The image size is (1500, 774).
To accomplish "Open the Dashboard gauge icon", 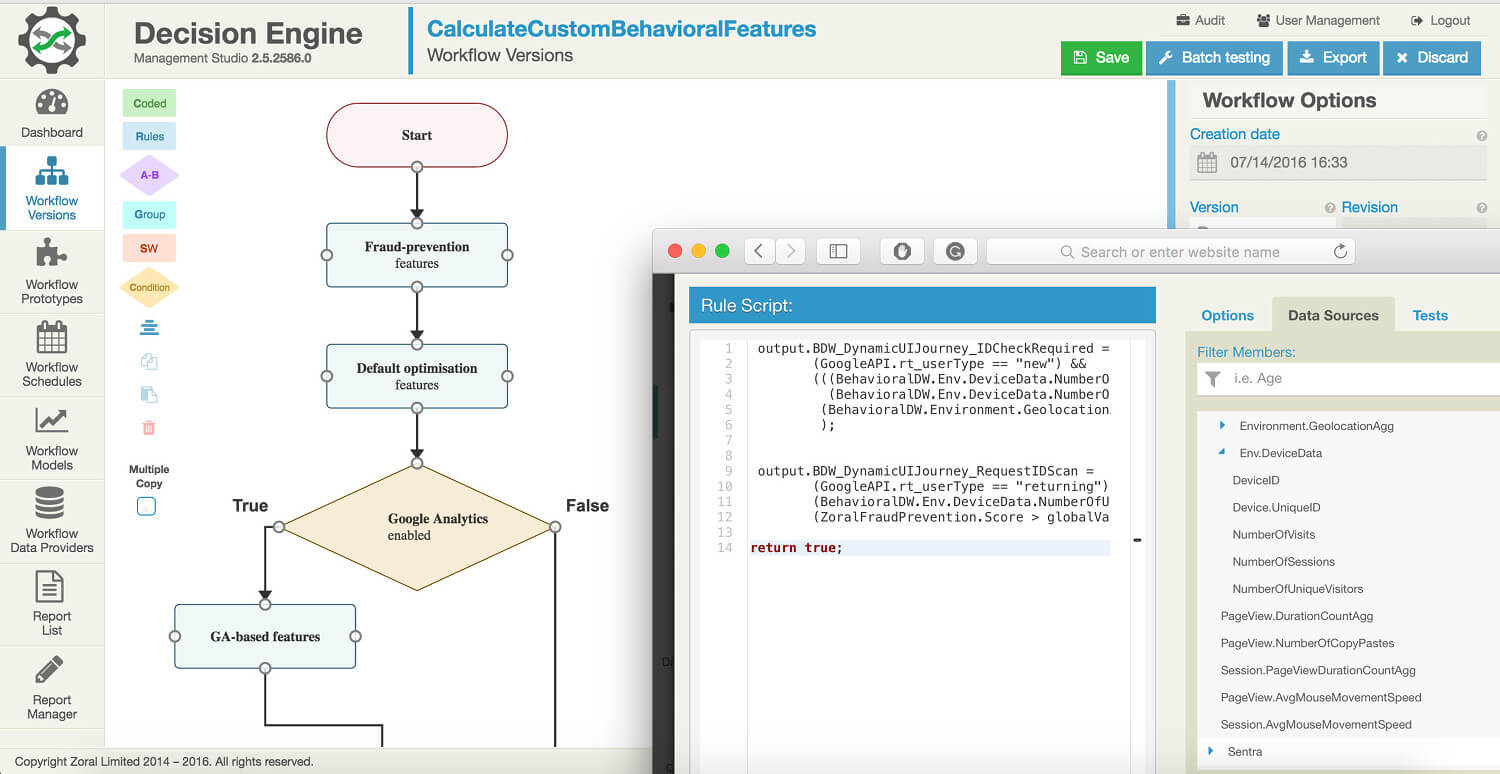I will 51,103.
